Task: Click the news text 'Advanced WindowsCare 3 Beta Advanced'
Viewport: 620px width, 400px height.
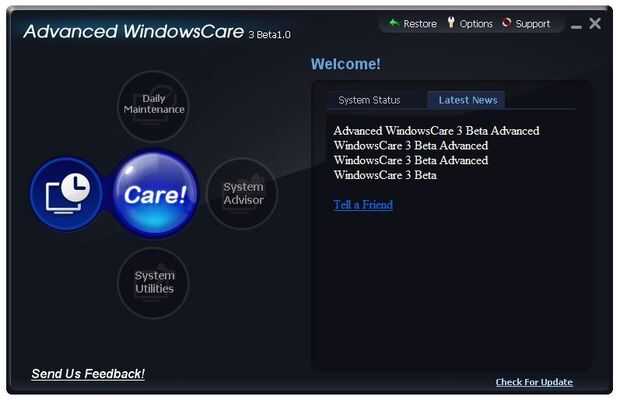Action: (436, 131)
